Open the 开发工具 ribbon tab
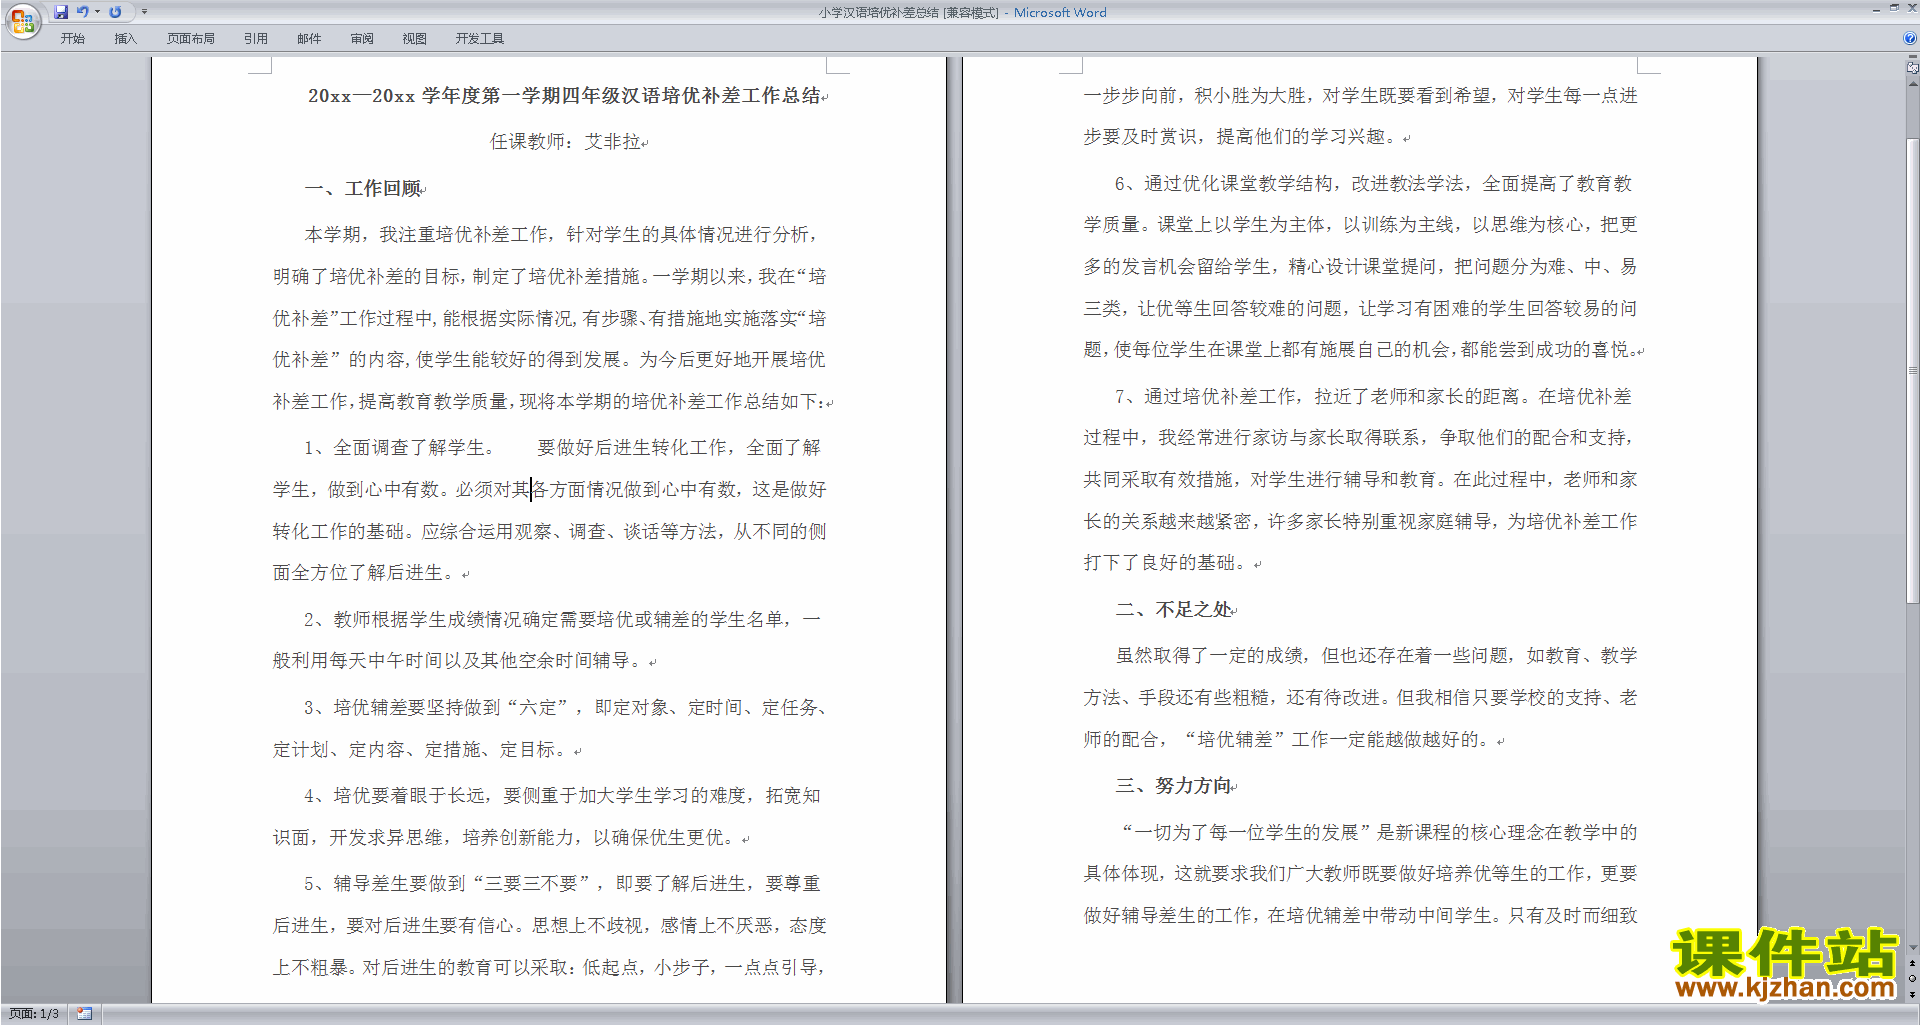Image resolution: width=1920 pixels, height=1025 pixels. tap(480, 38)
